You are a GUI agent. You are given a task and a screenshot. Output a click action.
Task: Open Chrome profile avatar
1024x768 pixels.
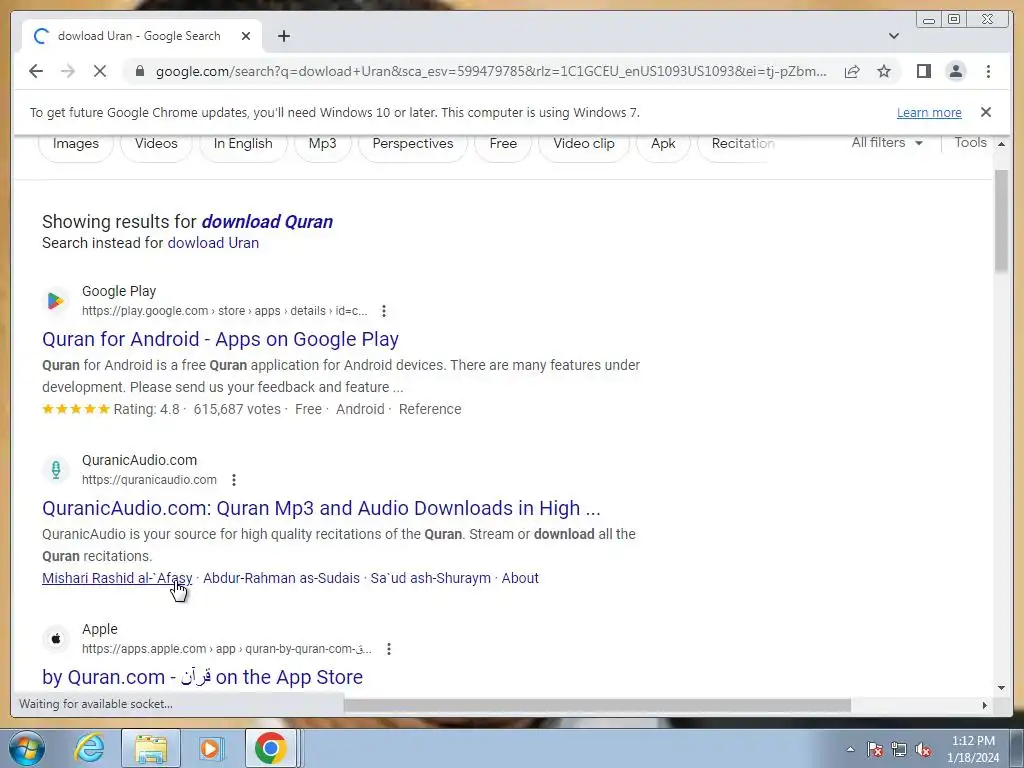(955, 71)
